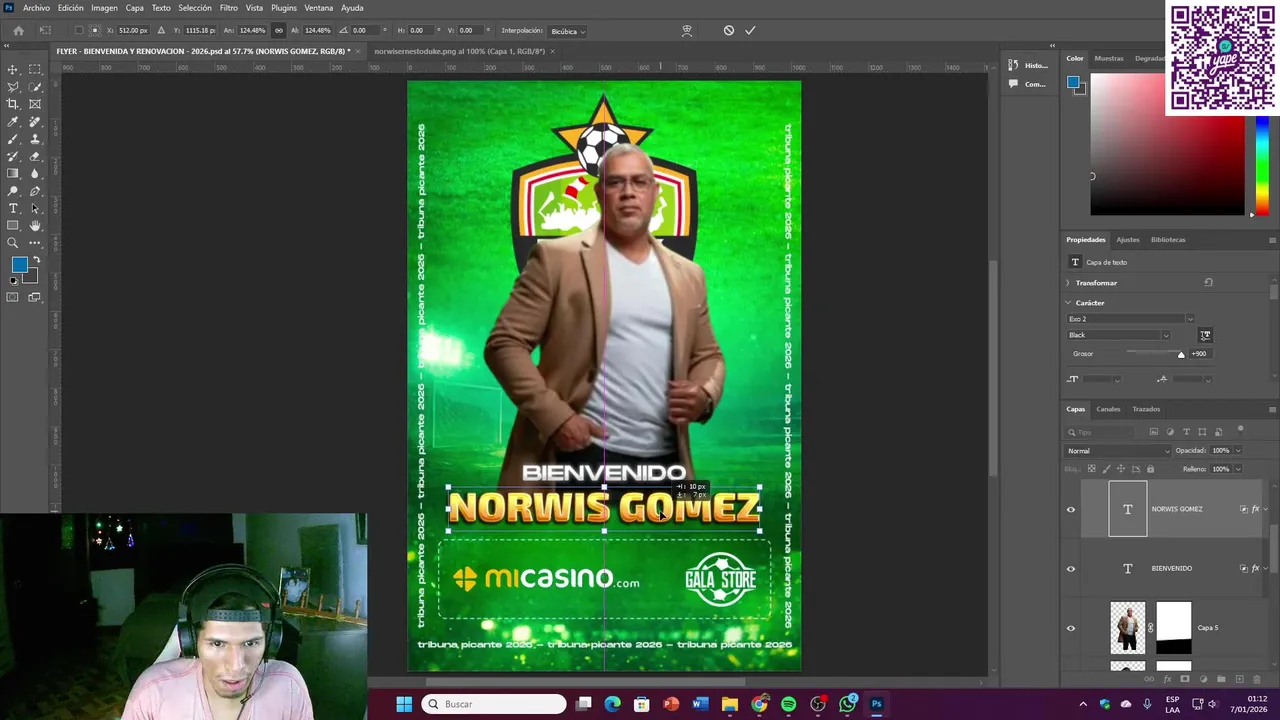The height and width of the screenshot is (720, 1280).
Task: Select the Zoom tool
Action: click(x=13, y=243)
